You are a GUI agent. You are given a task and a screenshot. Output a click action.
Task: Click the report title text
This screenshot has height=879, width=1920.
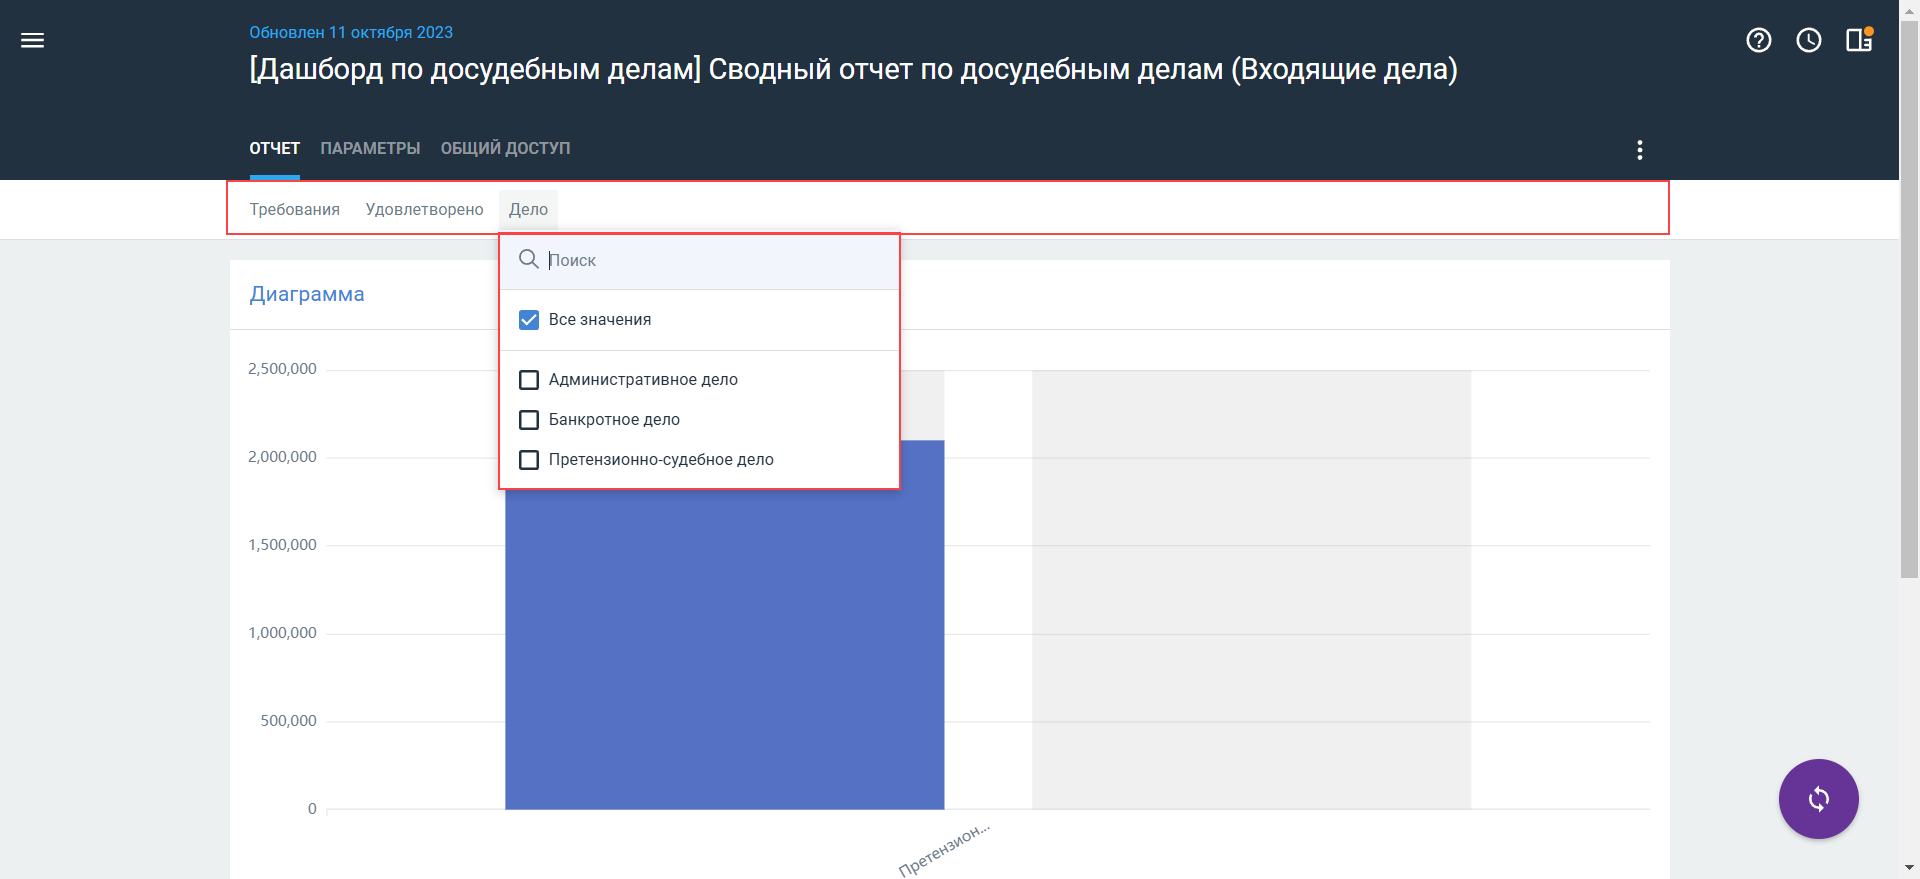pyautogui.click(x=853, y=69)
